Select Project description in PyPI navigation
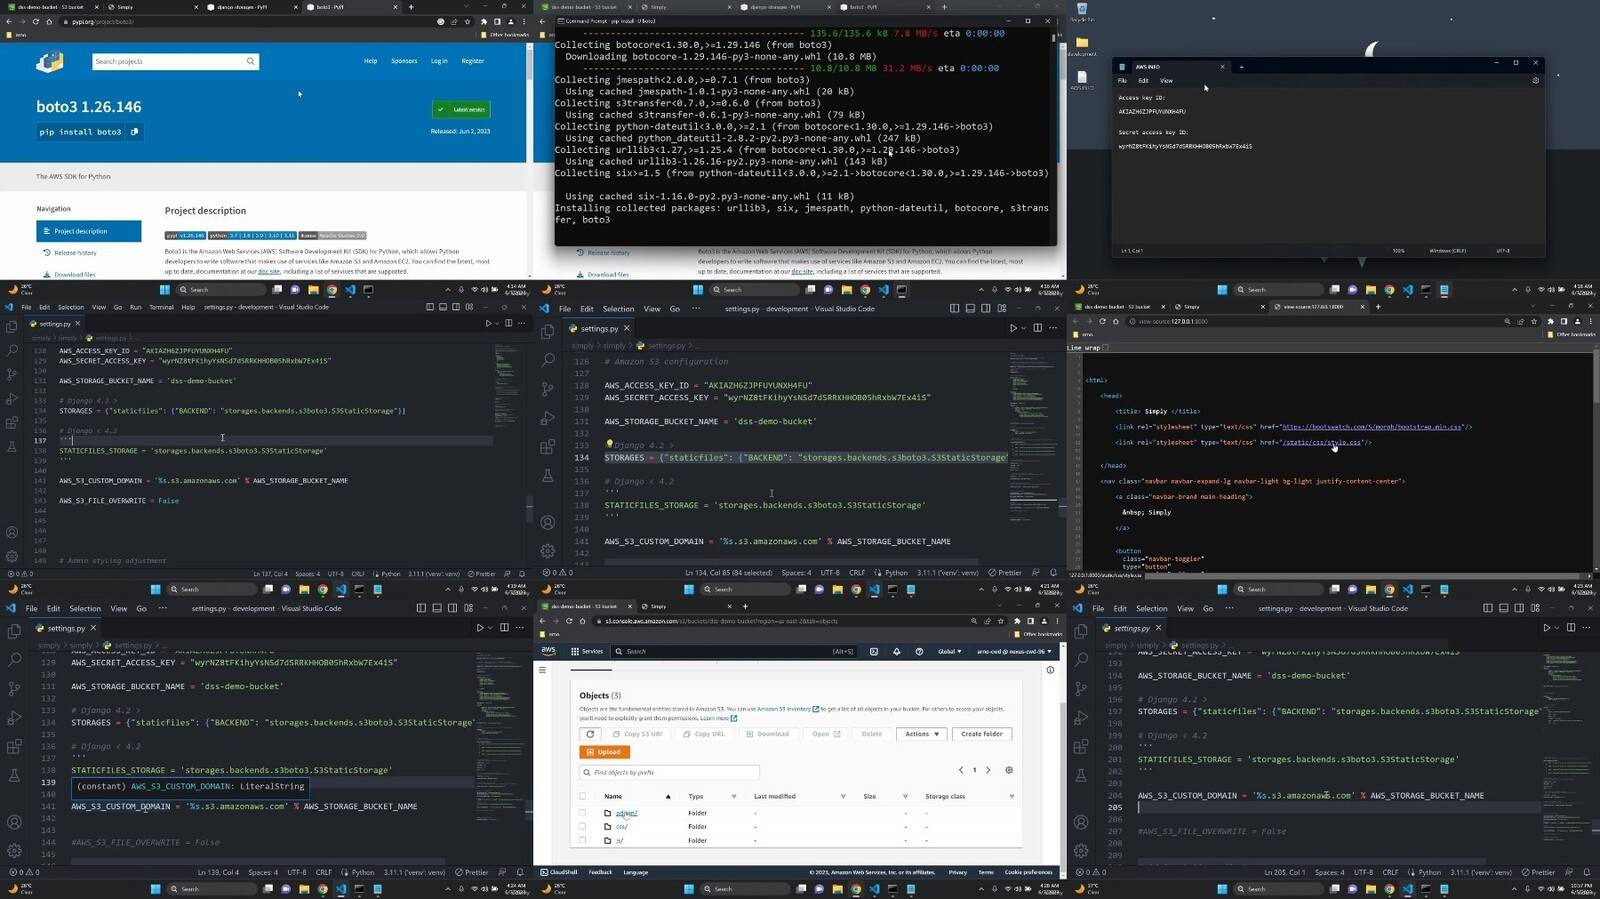Screen dimensions: 1600x899 click(89, 231)
